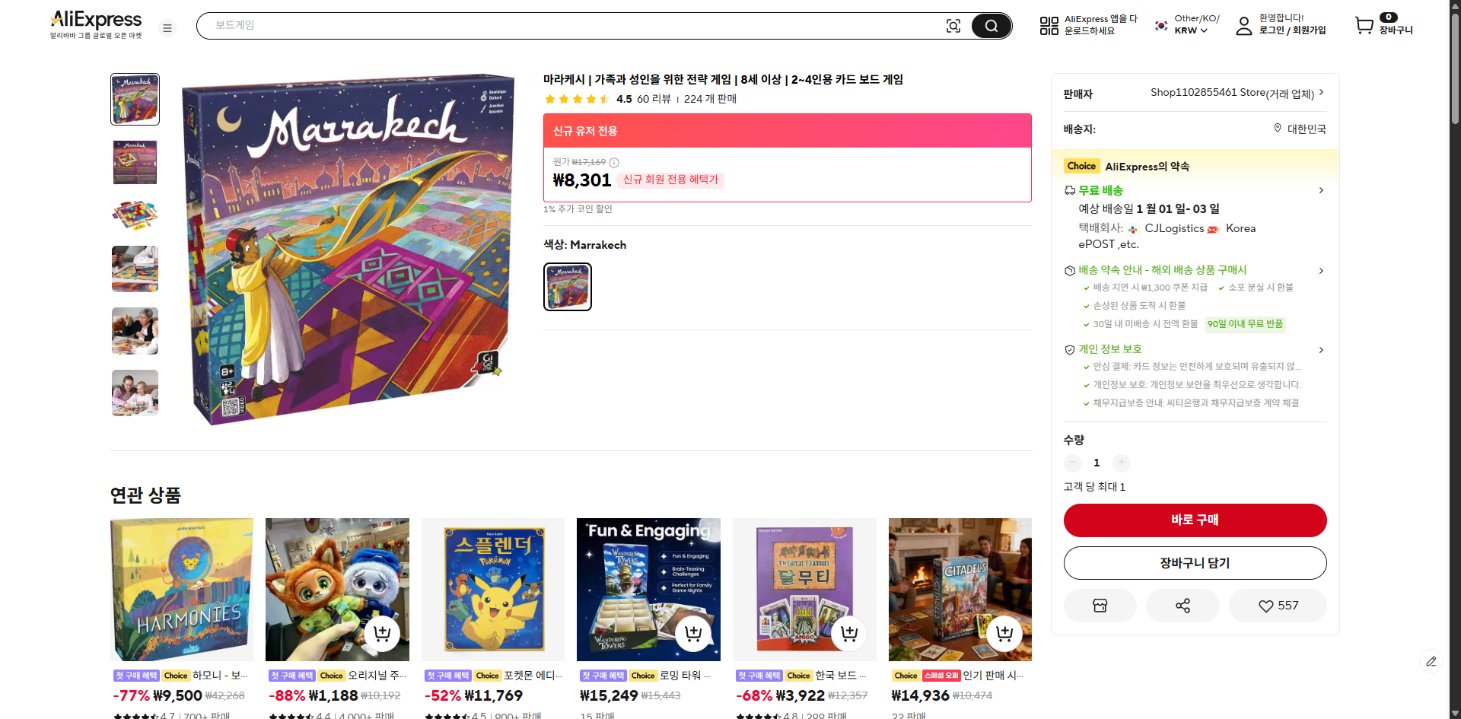Visit the store via shop icon button
Screen dimensions: 1461x719
click(1100, 606)
